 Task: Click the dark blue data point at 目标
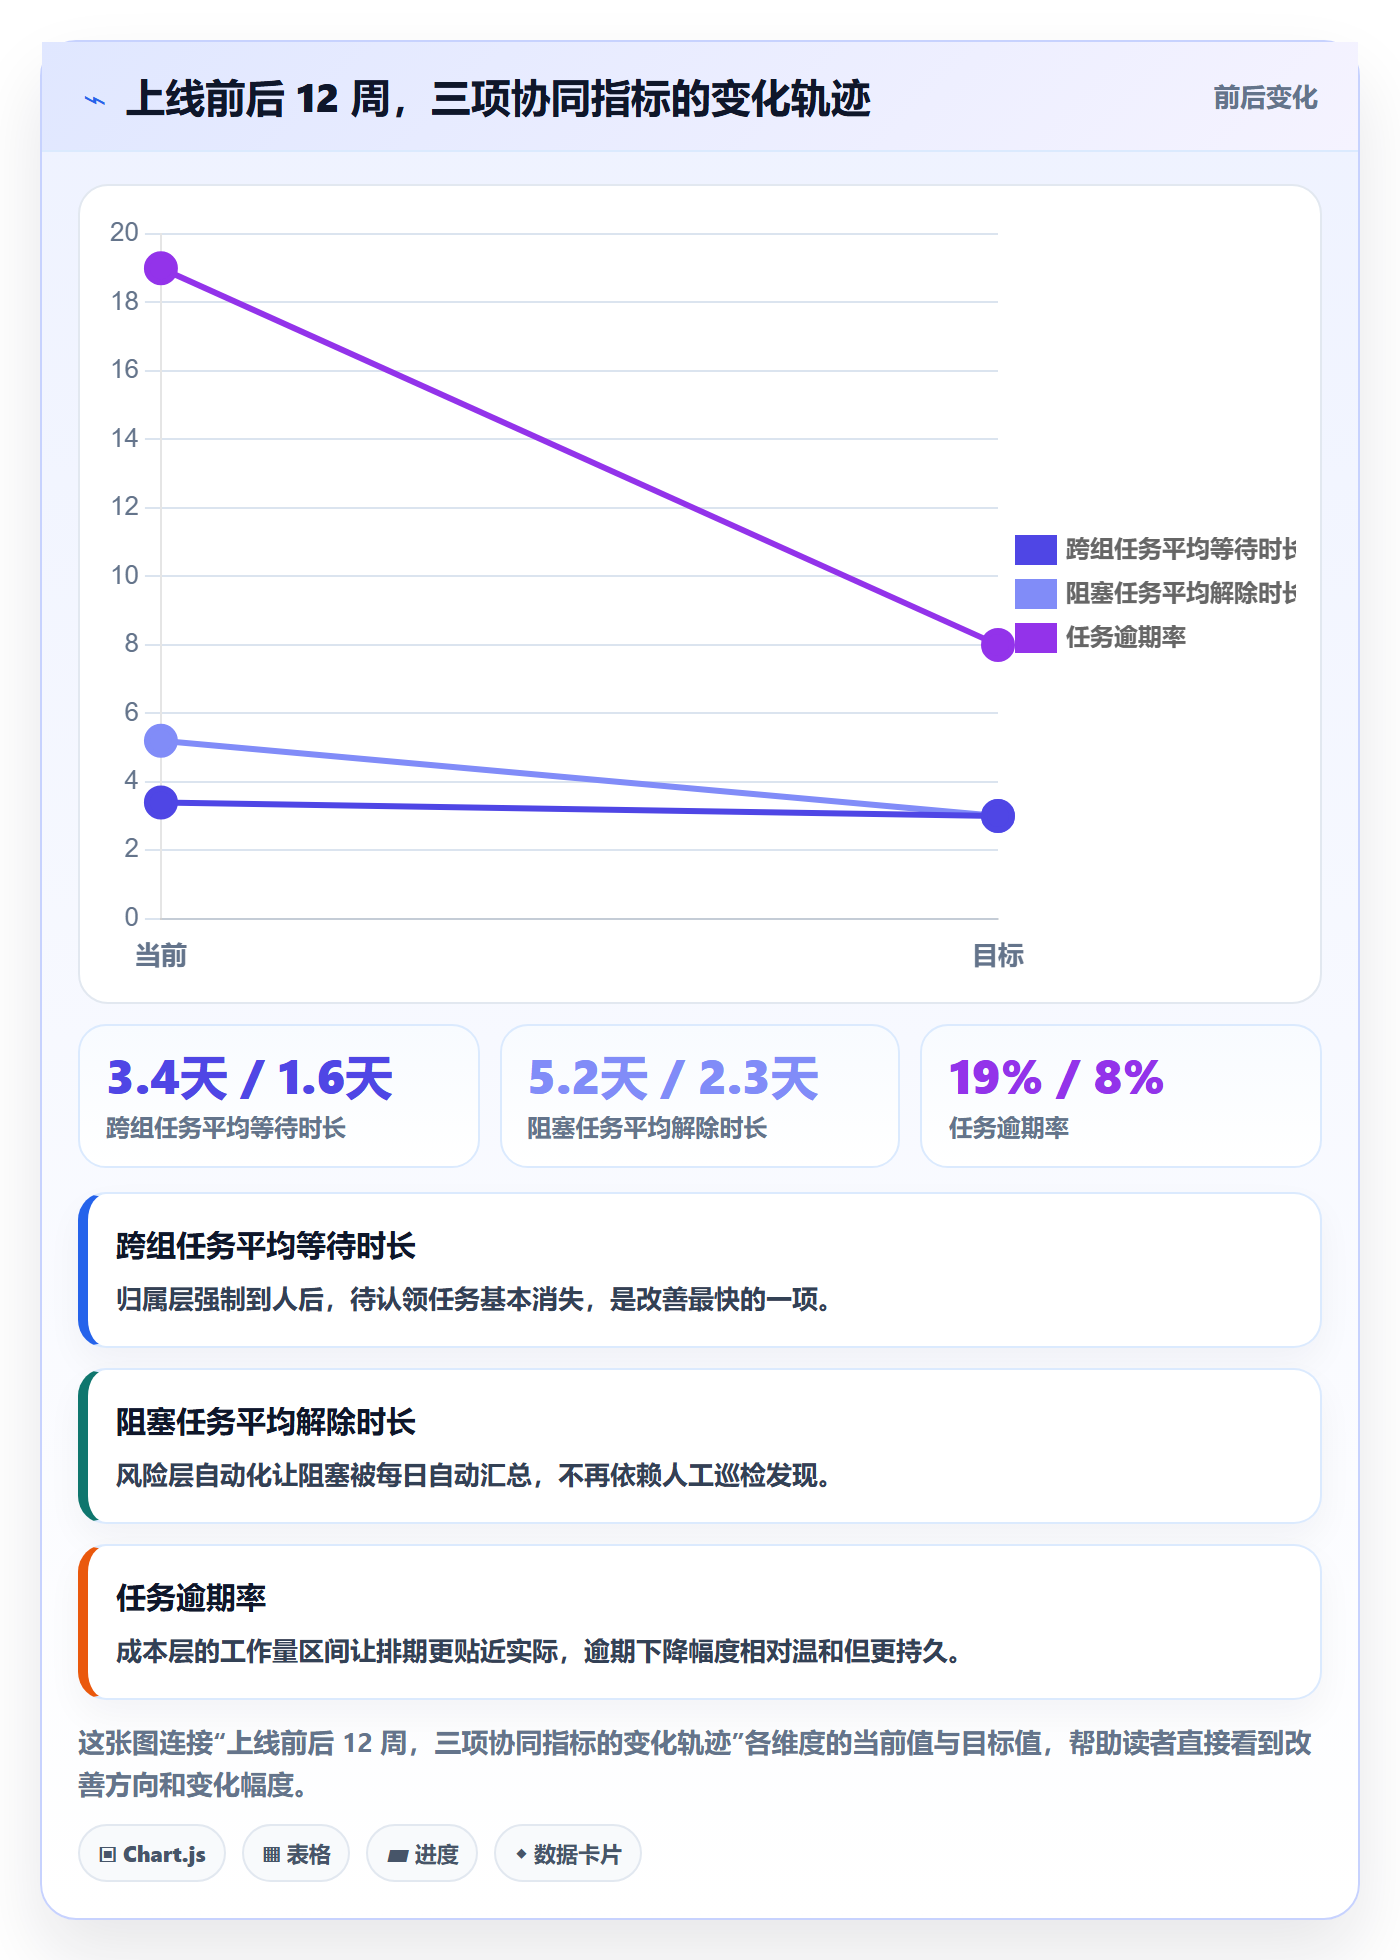pyautogui.click(x=997, y=816)
